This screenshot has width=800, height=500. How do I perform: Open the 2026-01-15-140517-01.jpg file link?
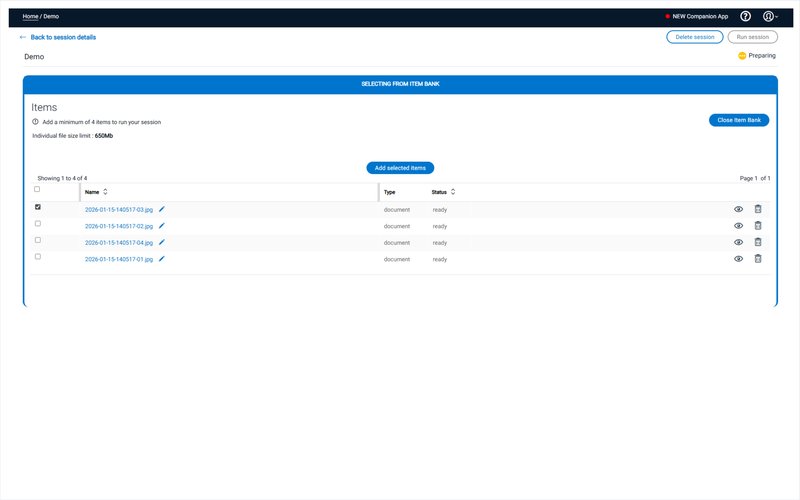point(119,259)
